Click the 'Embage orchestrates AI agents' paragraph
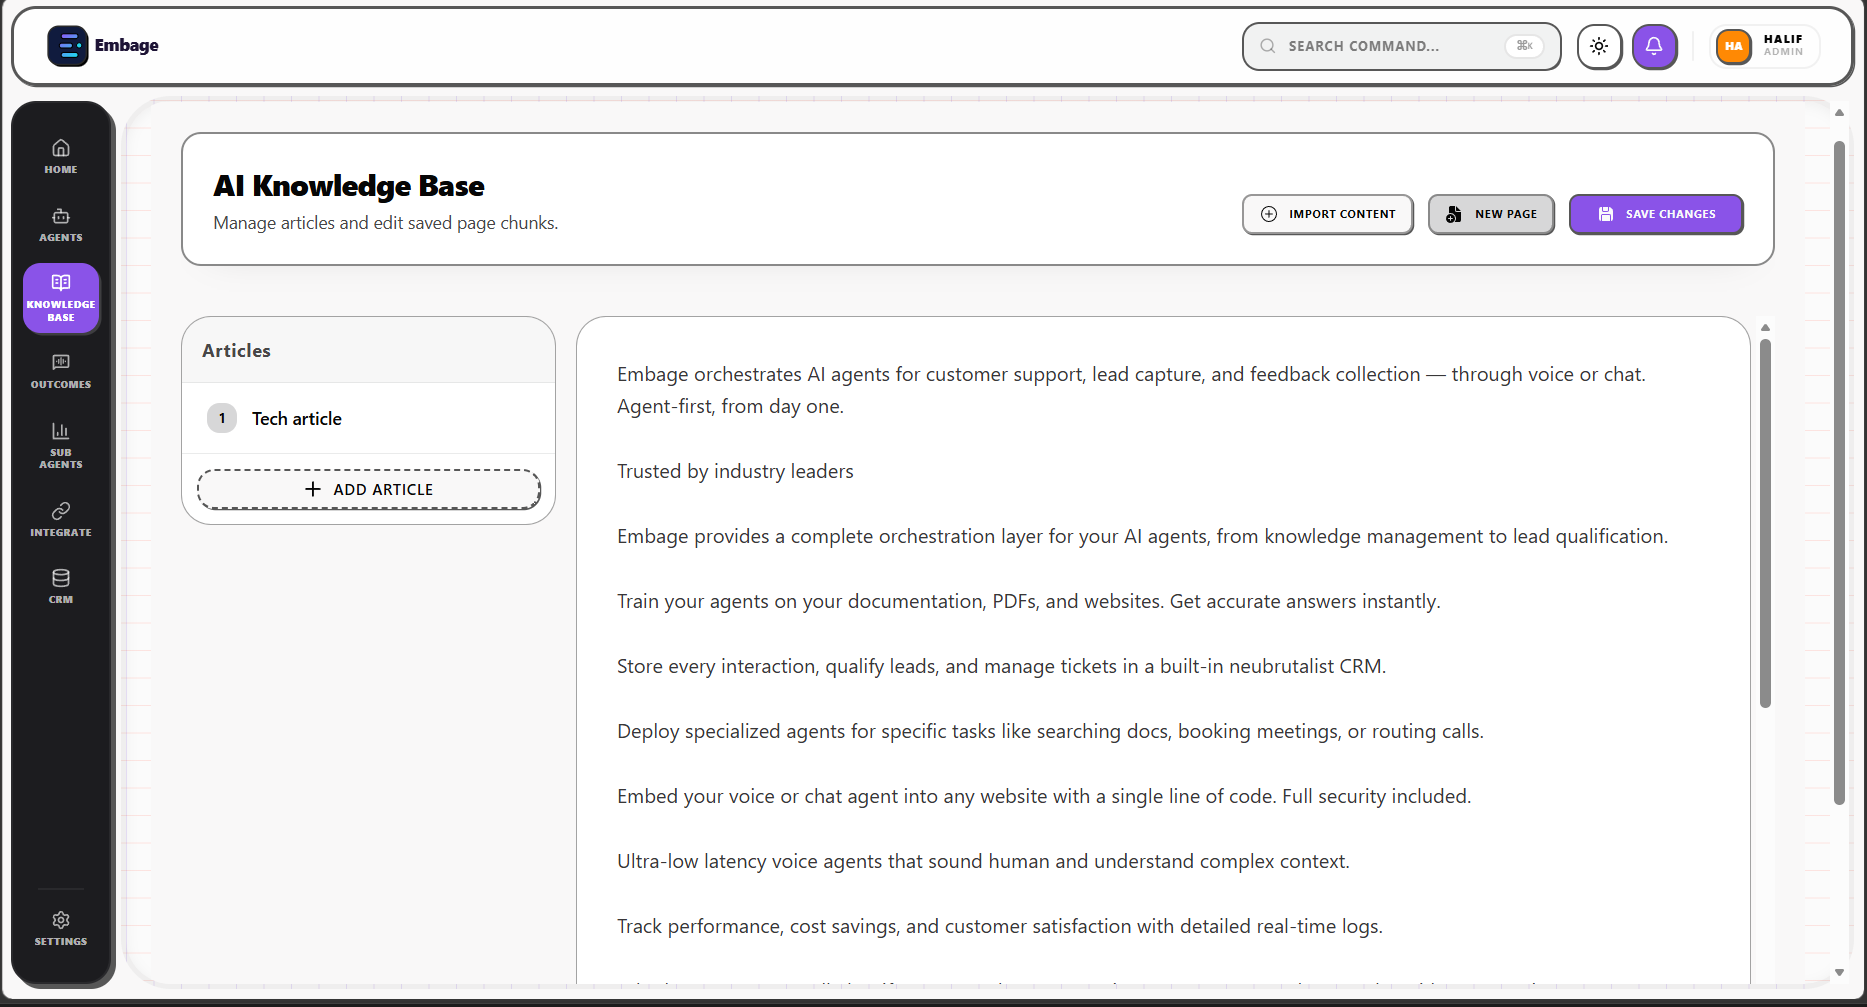 pyautogui.click(x=1131, y=390)
